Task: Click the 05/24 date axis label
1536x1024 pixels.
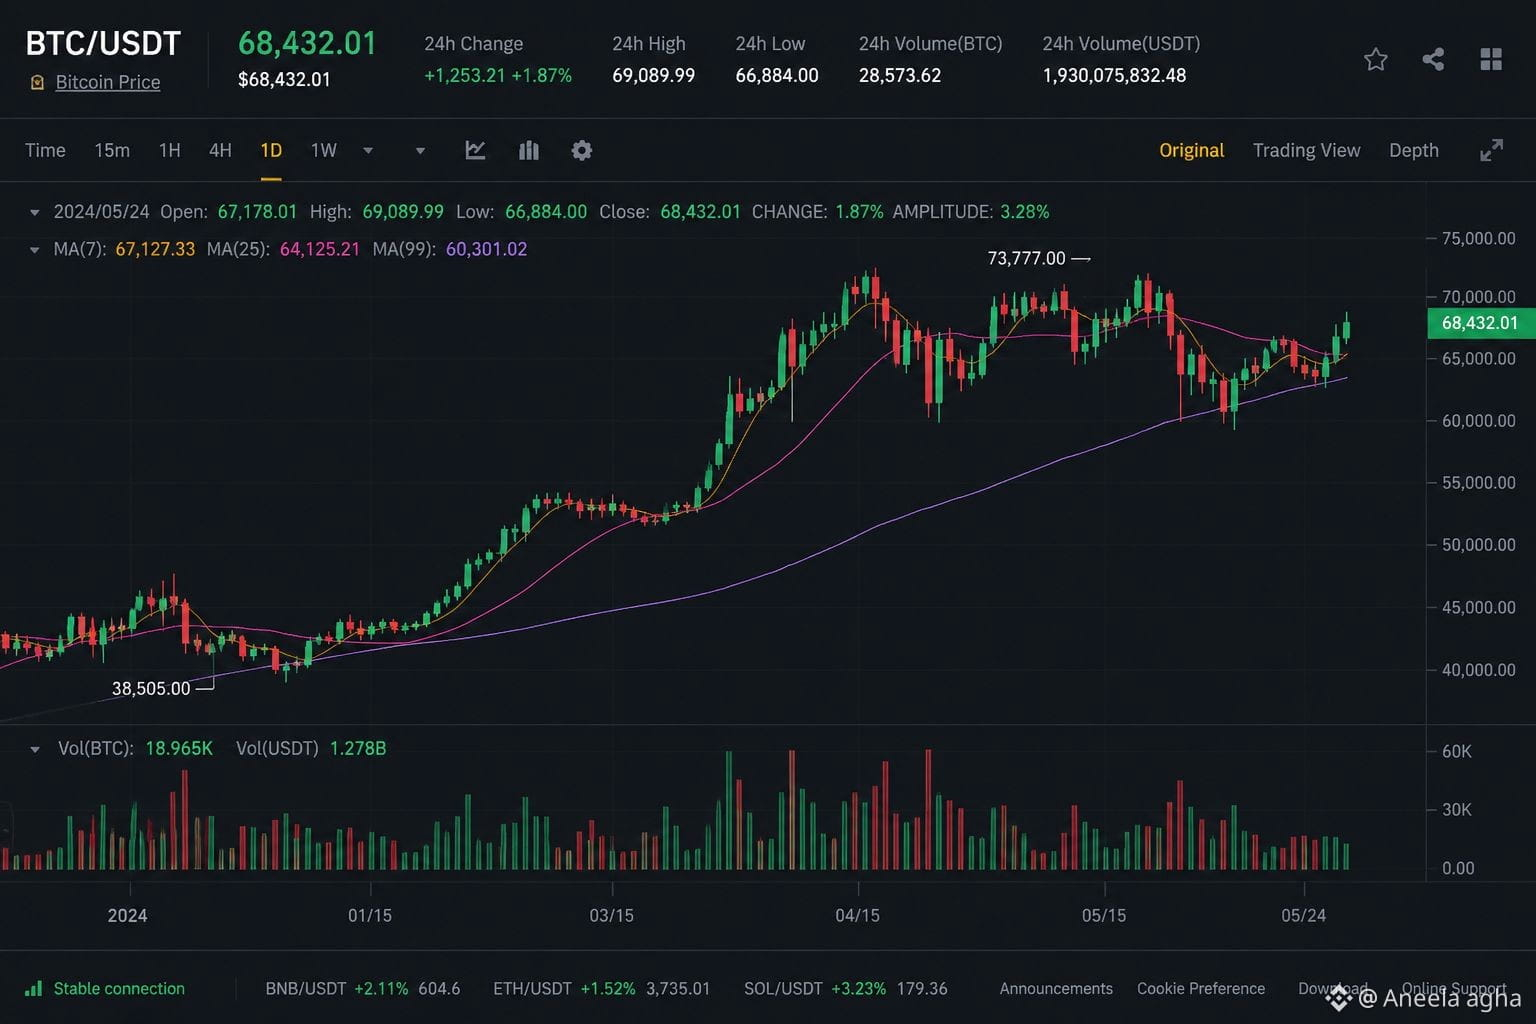Action: (1304, 915)
